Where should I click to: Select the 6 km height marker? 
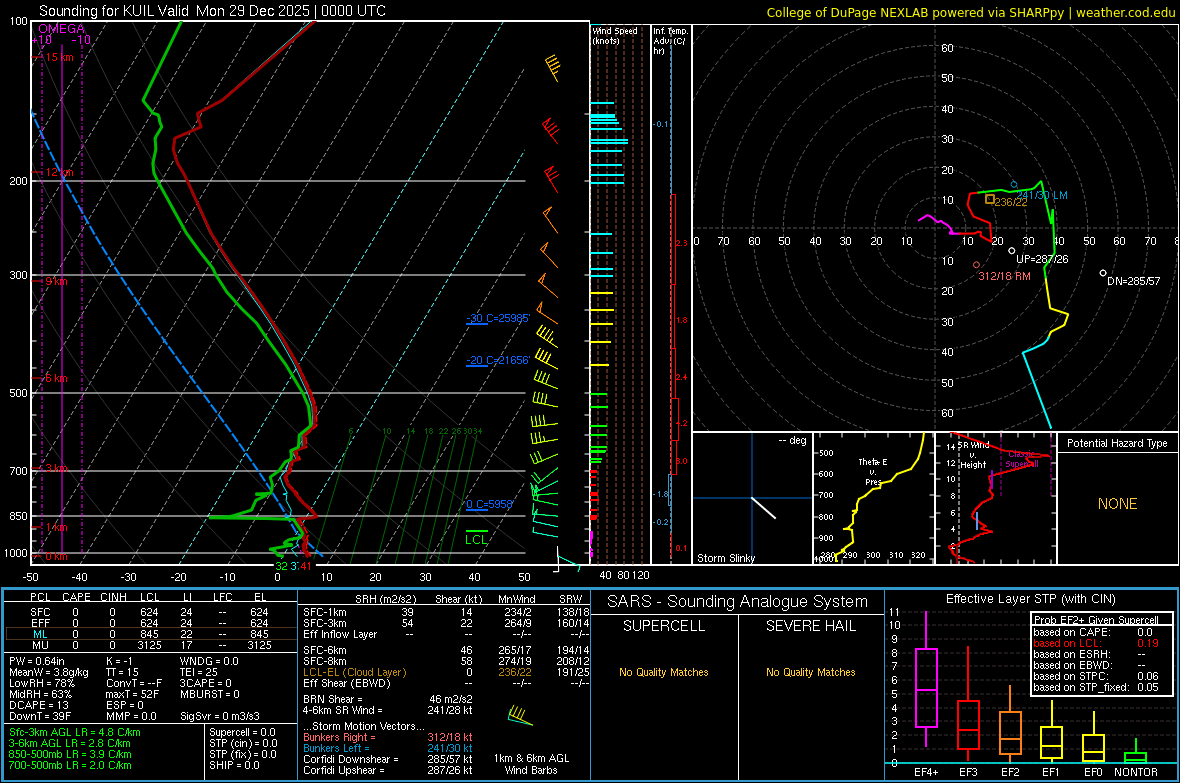point(56,378)
